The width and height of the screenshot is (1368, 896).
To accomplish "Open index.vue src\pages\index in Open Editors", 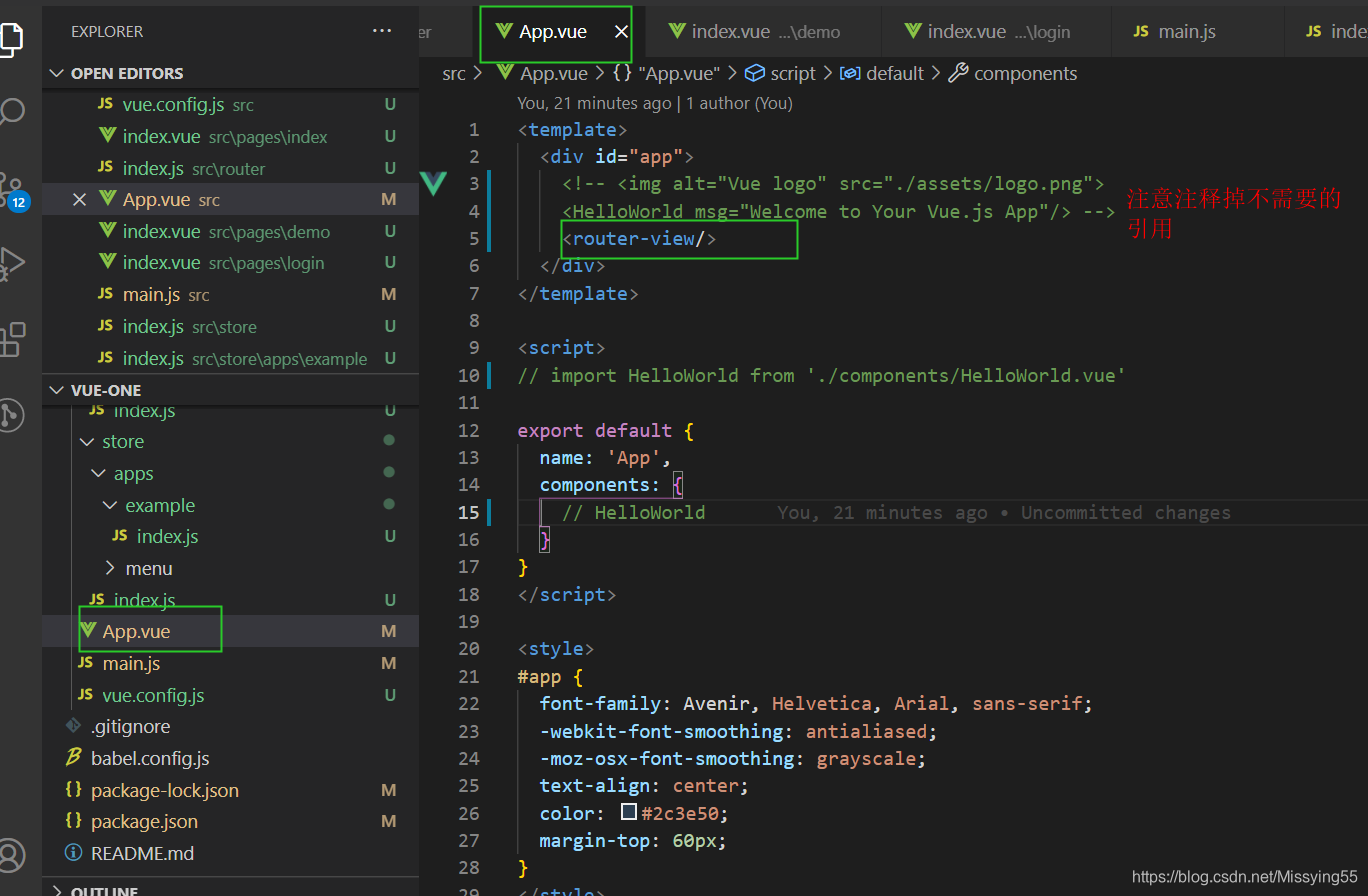I will [230, 137].
